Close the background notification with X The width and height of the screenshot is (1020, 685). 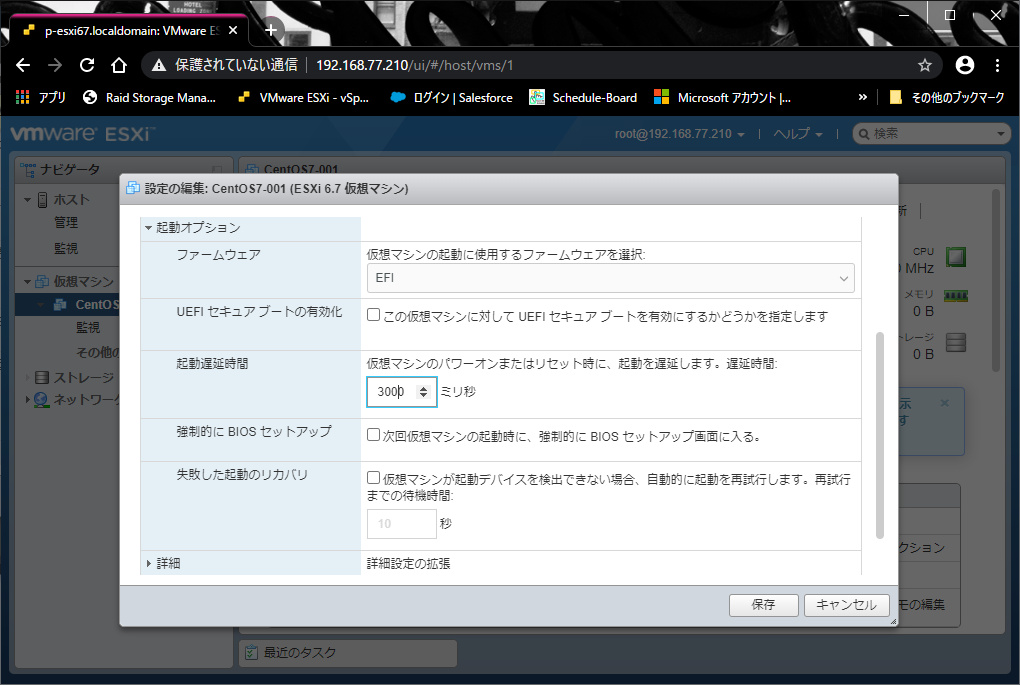pyautogui.click(x=945, y=403)
